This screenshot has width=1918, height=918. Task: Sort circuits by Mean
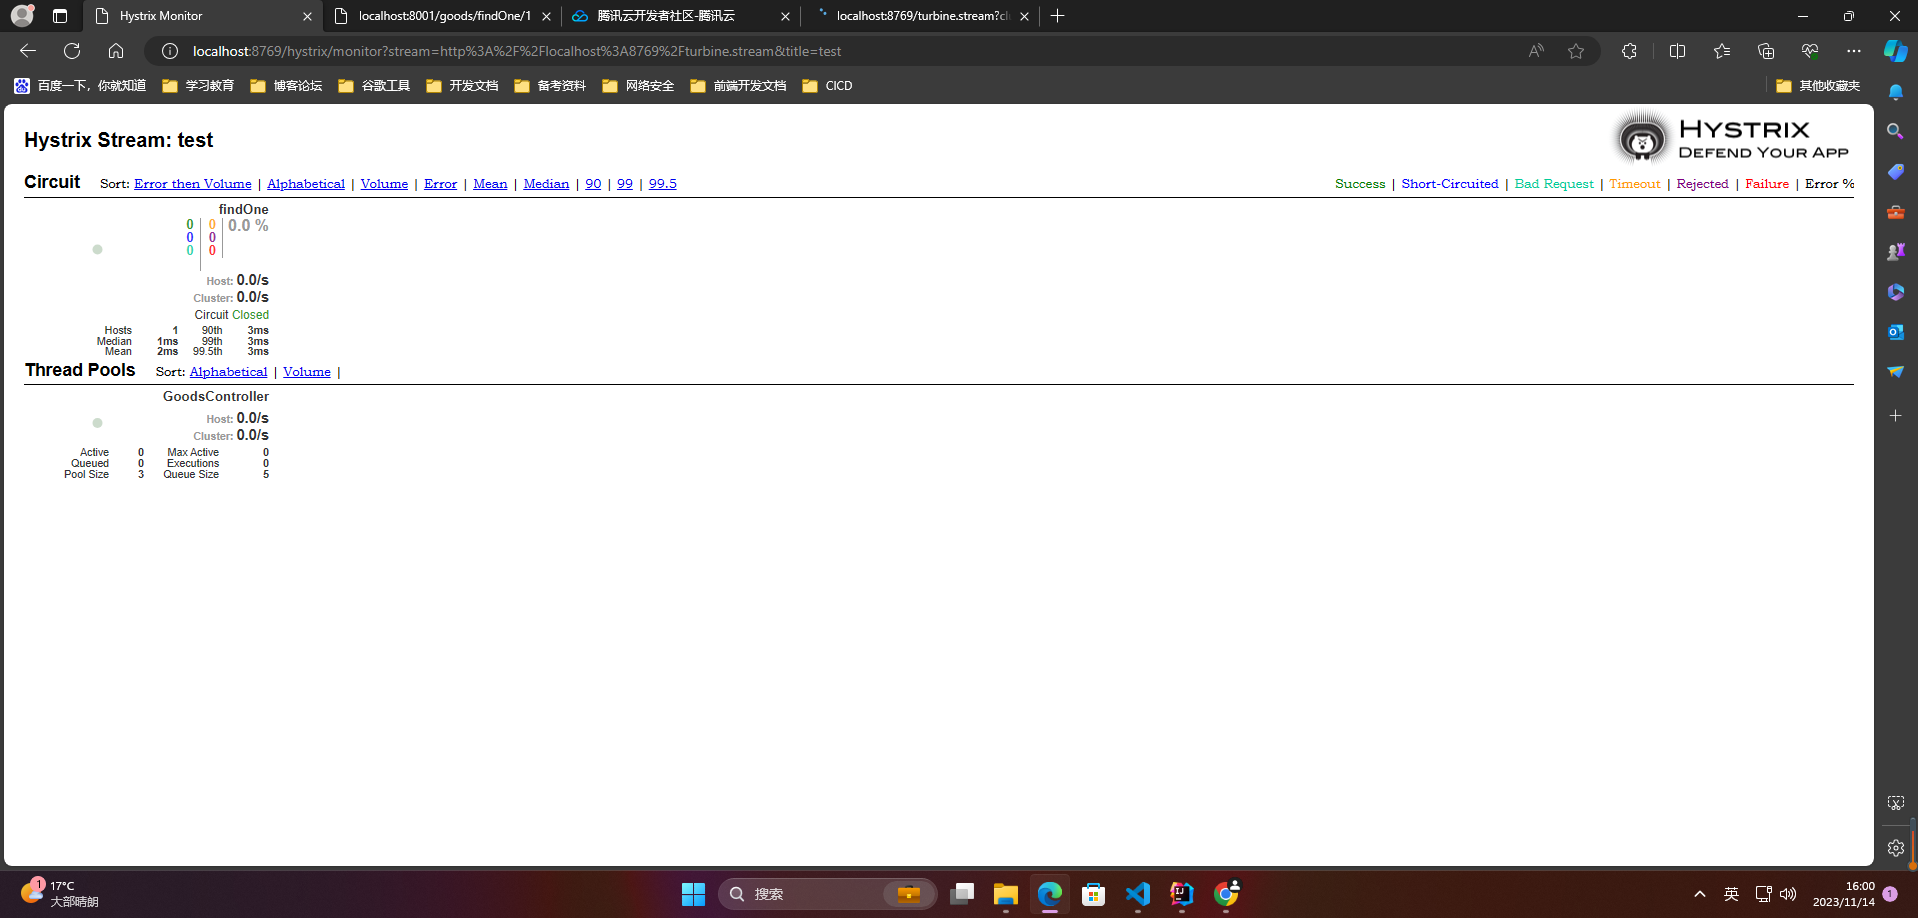[x=490, y=184]
